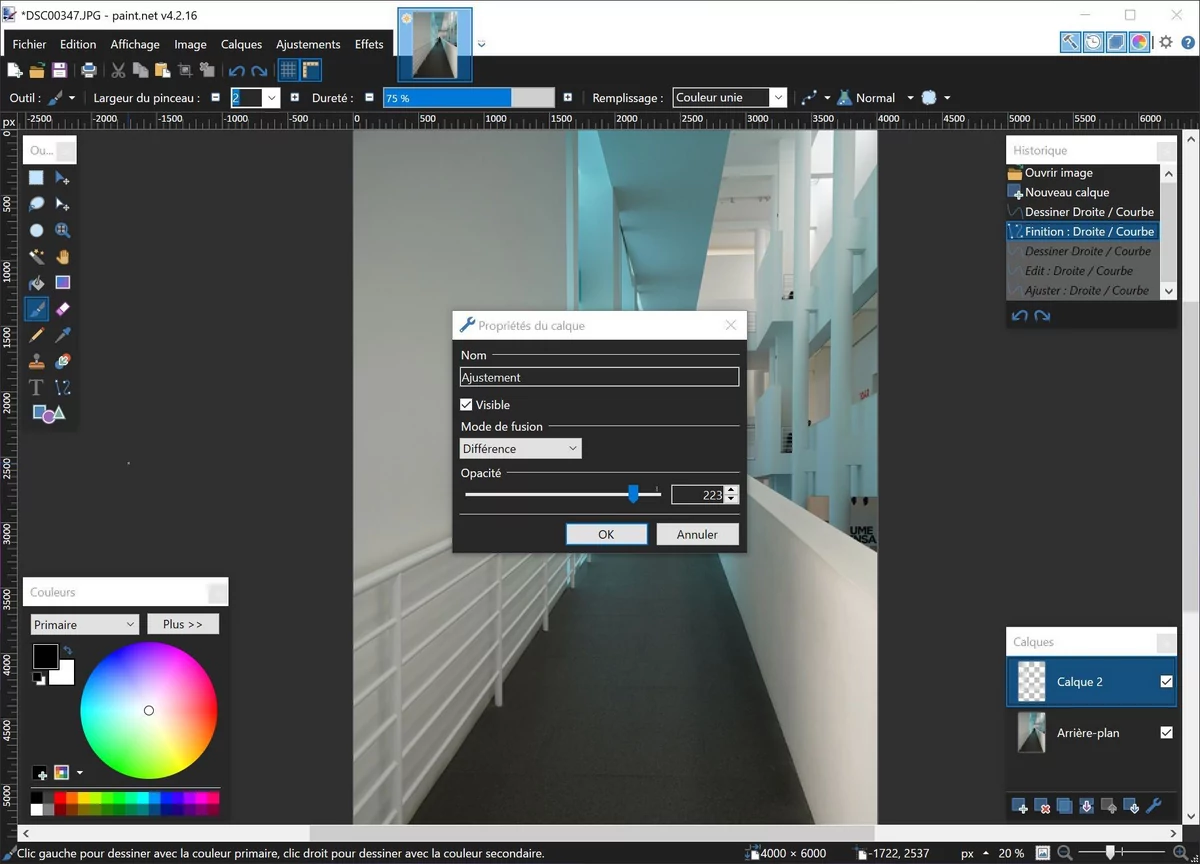Delete layer icon in Calques panel
Screen dimensions: 1200x864
1042,806
